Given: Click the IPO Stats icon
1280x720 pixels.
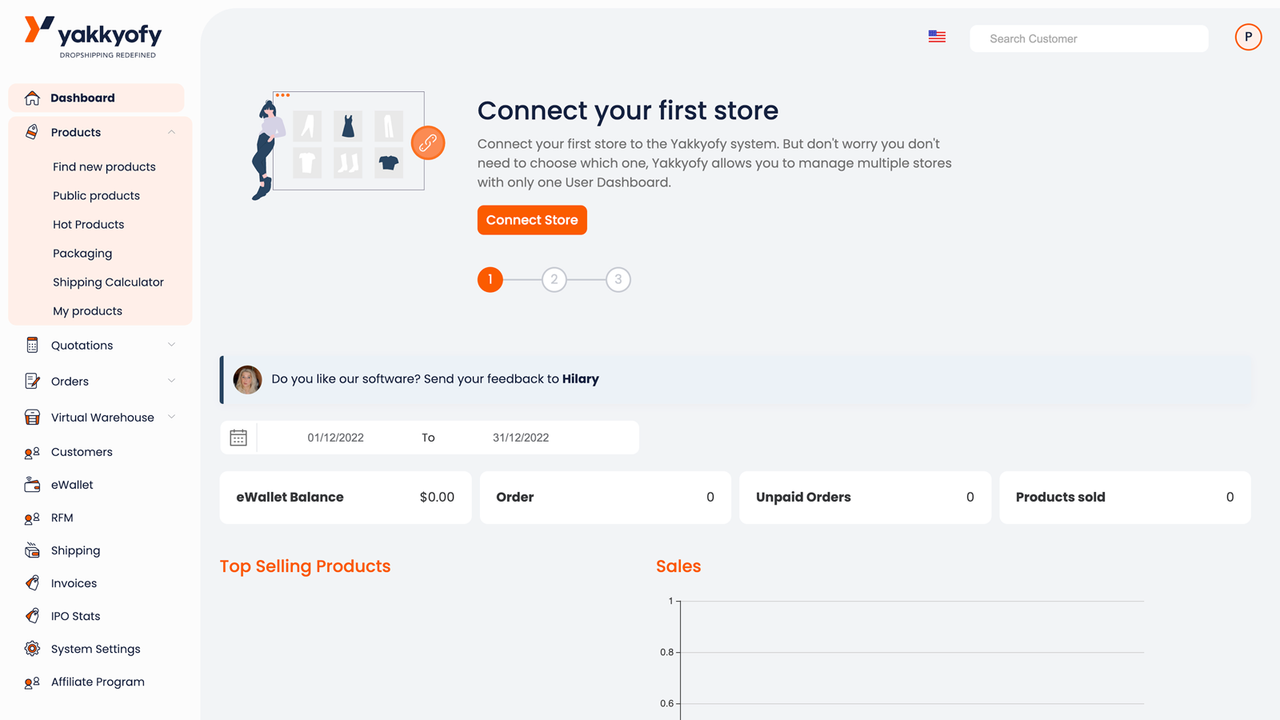Looking at the screenshot, I should click(x=32, y=616).
